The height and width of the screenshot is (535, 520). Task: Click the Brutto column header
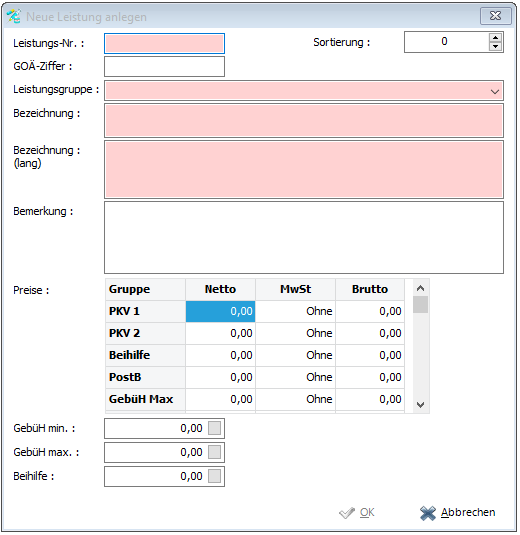370,290
